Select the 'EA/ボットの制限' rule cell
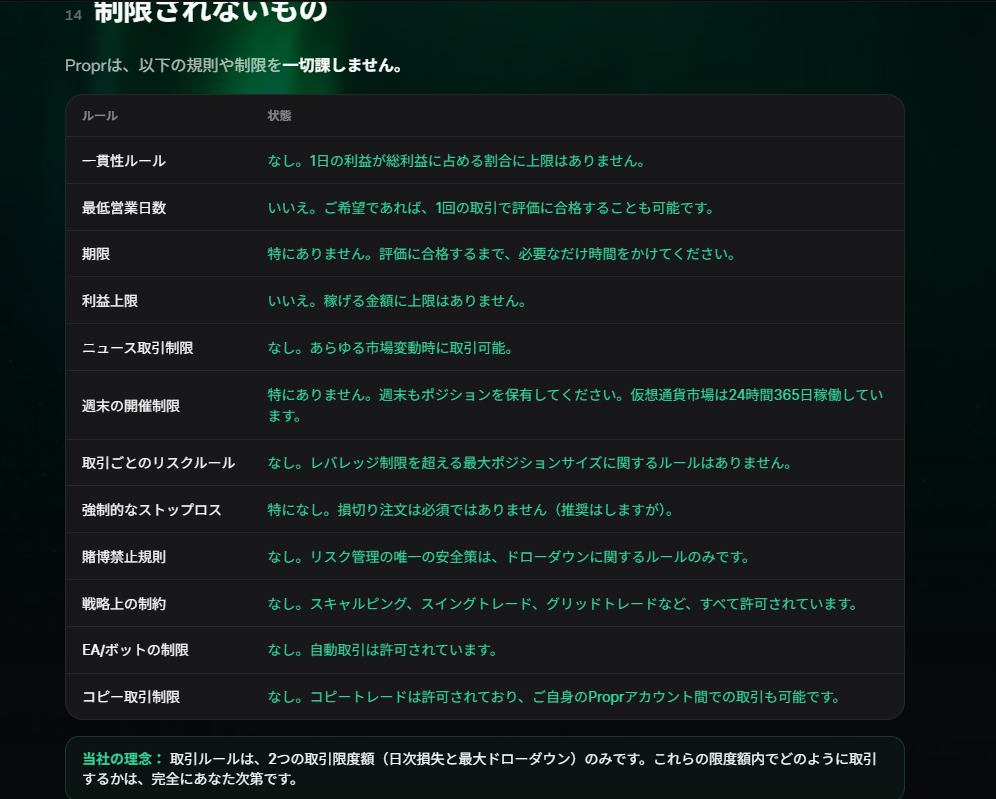Image resolution: width=996 pixels, height=799 pixels. click(x=135, y=650)
